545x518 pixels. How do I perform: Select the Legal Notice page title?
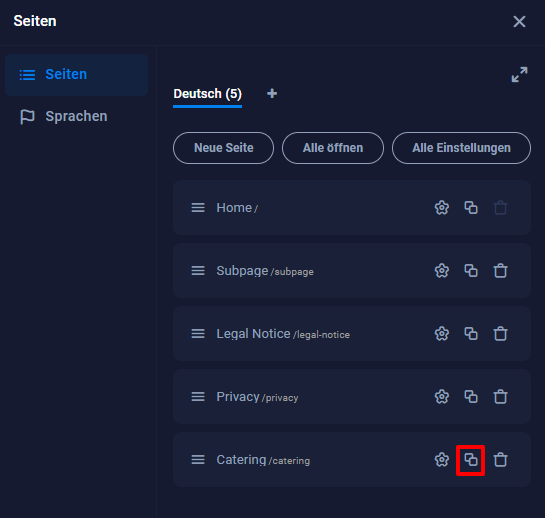click(x=253, y=334)
